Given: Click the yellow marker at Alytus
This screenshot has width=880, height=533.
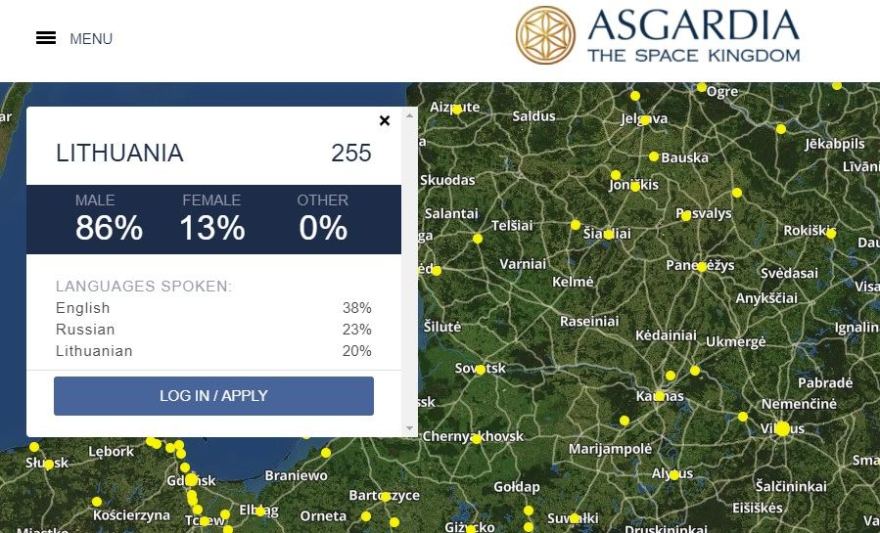Looking at the screenshot, I should [x=674, y=475].
